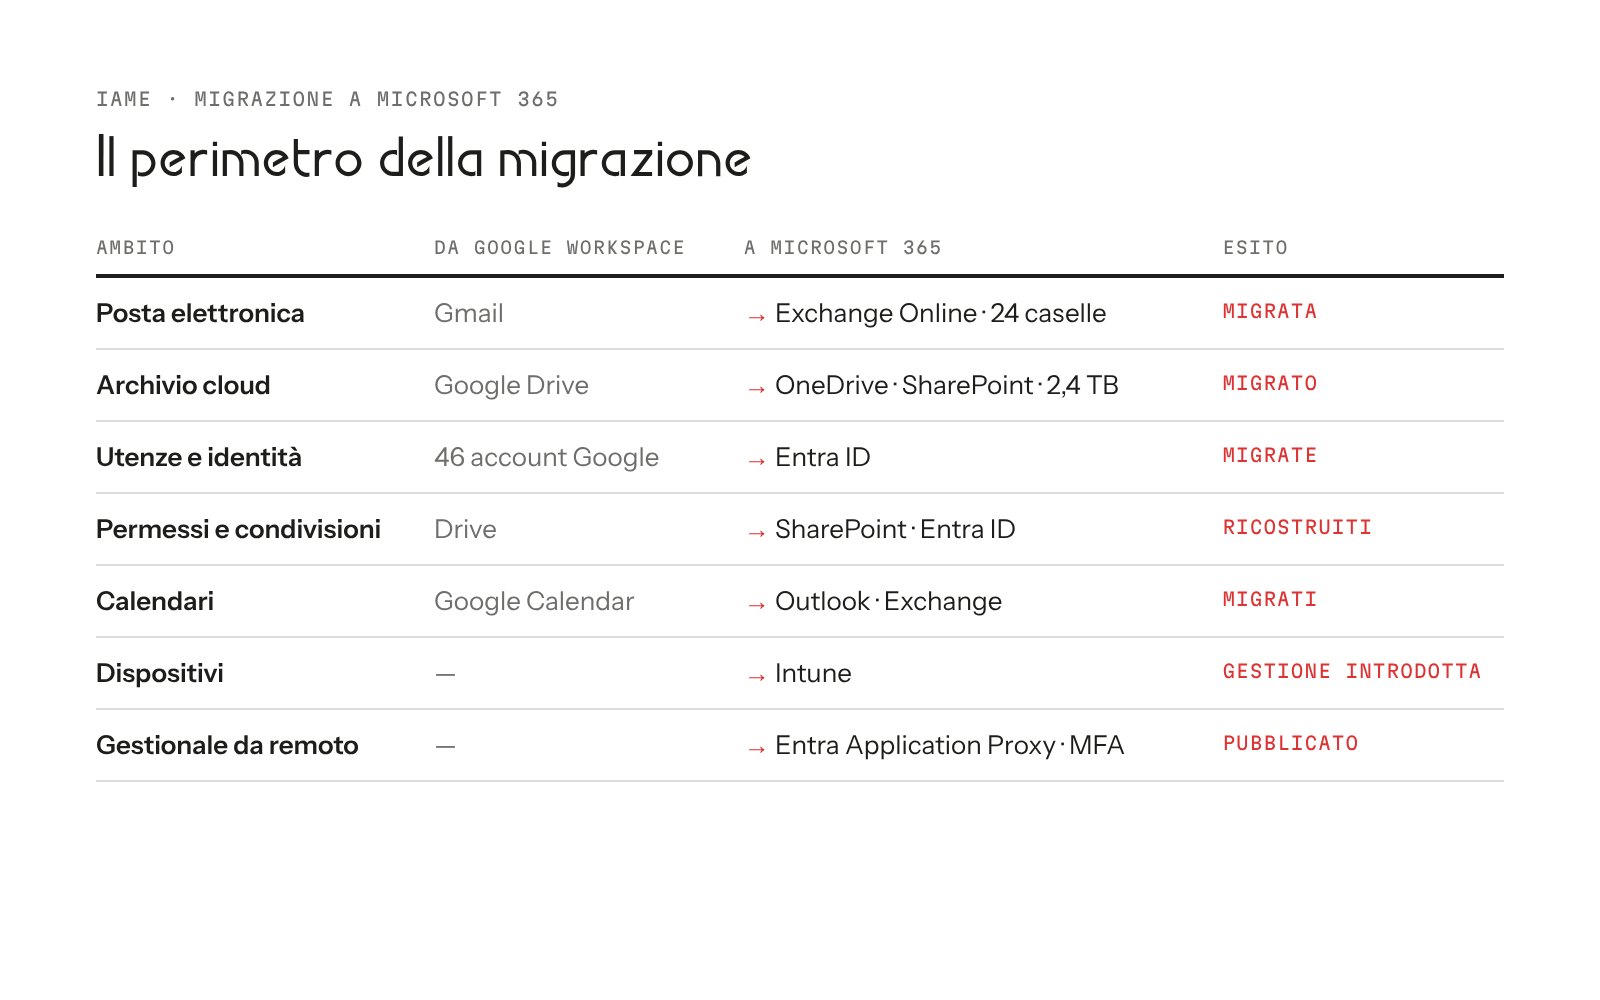Image resolution: width=1600 pixels, height=1000 pixels.
Task: Select the 'Archivio cloud' row label
Action: click(x=183, y=385)
